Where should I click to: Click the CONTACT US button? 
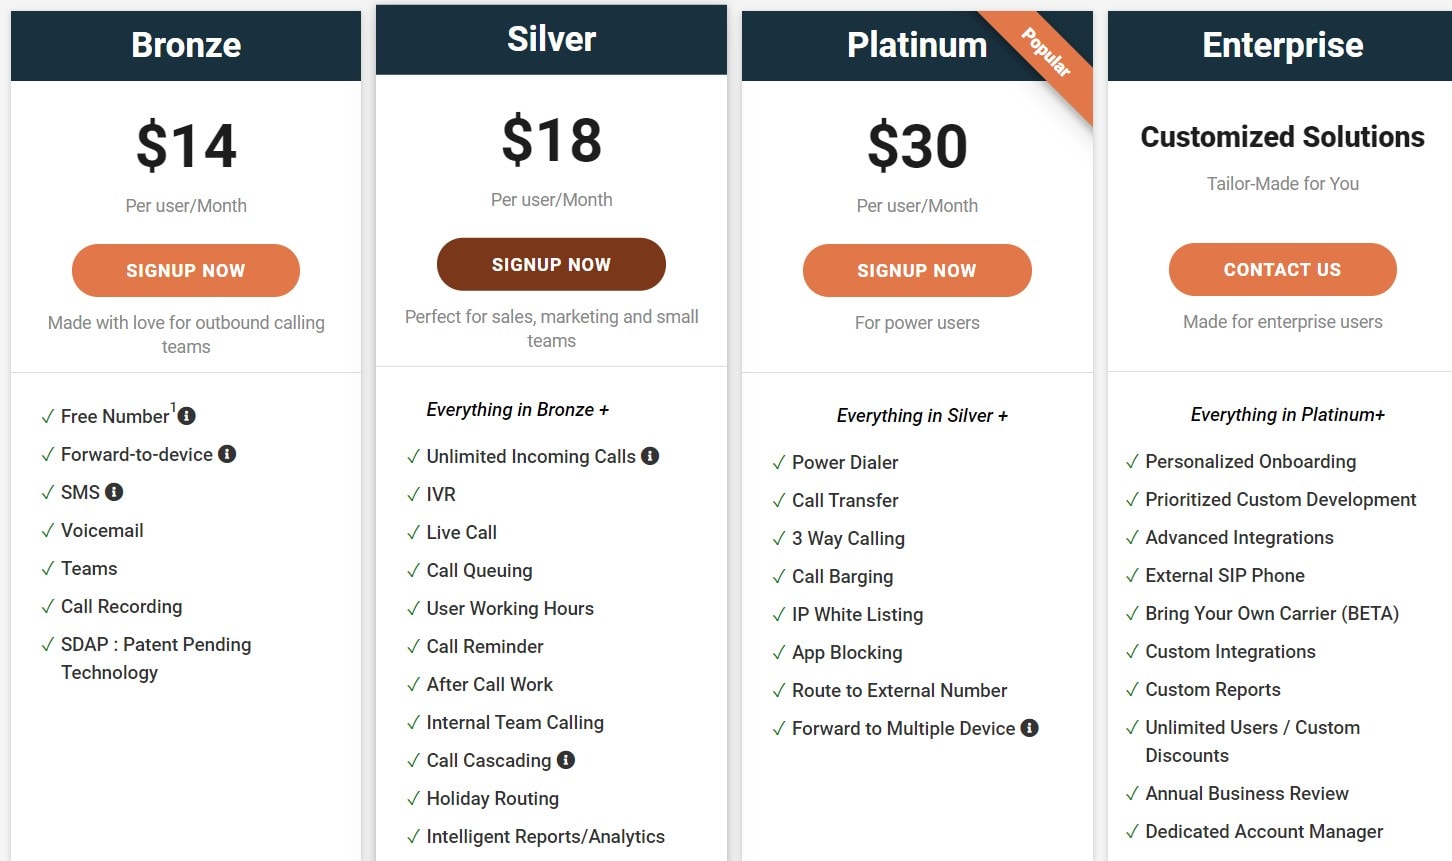coord(1282,269)
